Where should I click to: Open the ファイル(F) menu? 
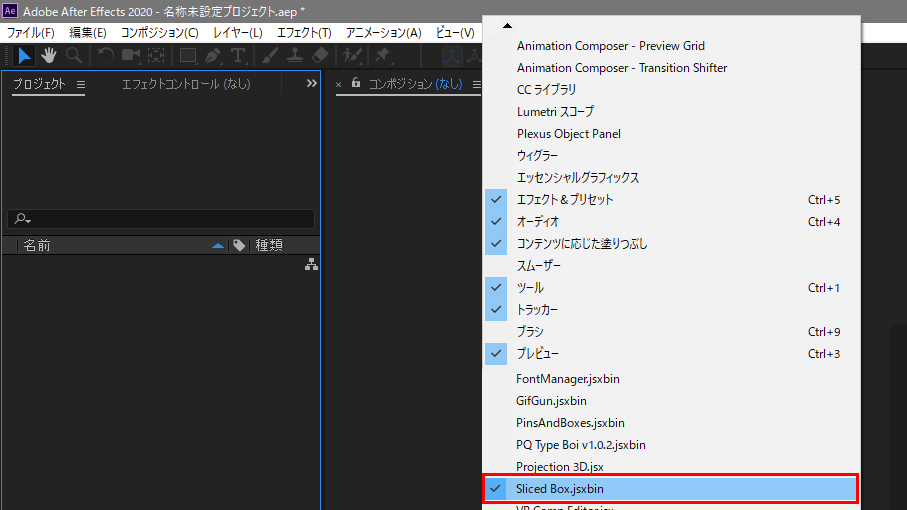[31, 33]
